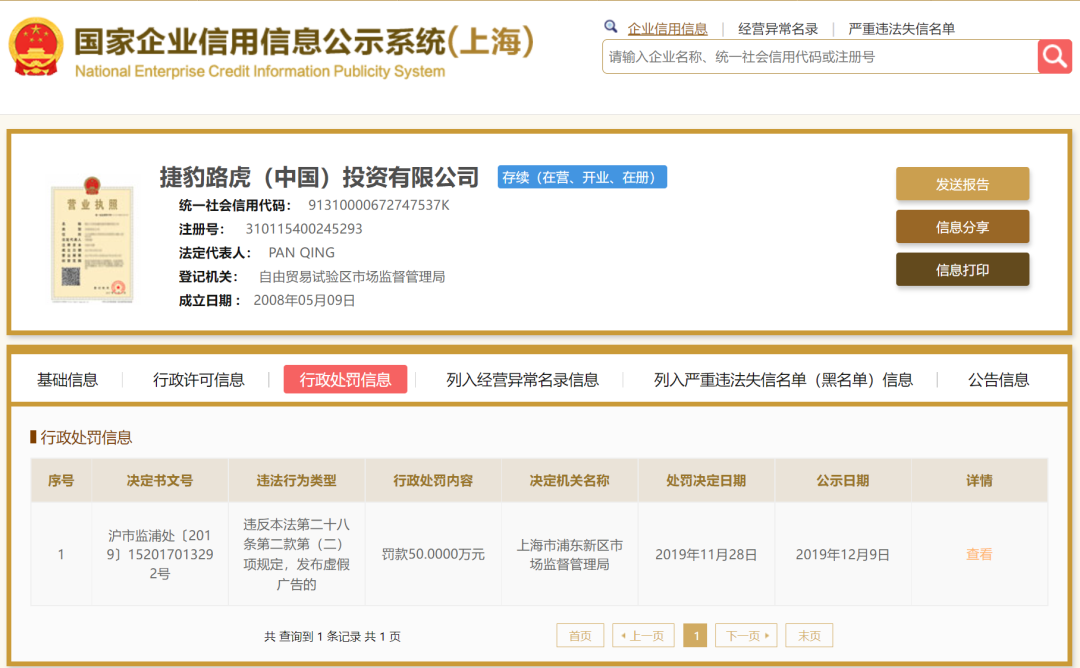Click the 序号 column header

tap(61, 481)
